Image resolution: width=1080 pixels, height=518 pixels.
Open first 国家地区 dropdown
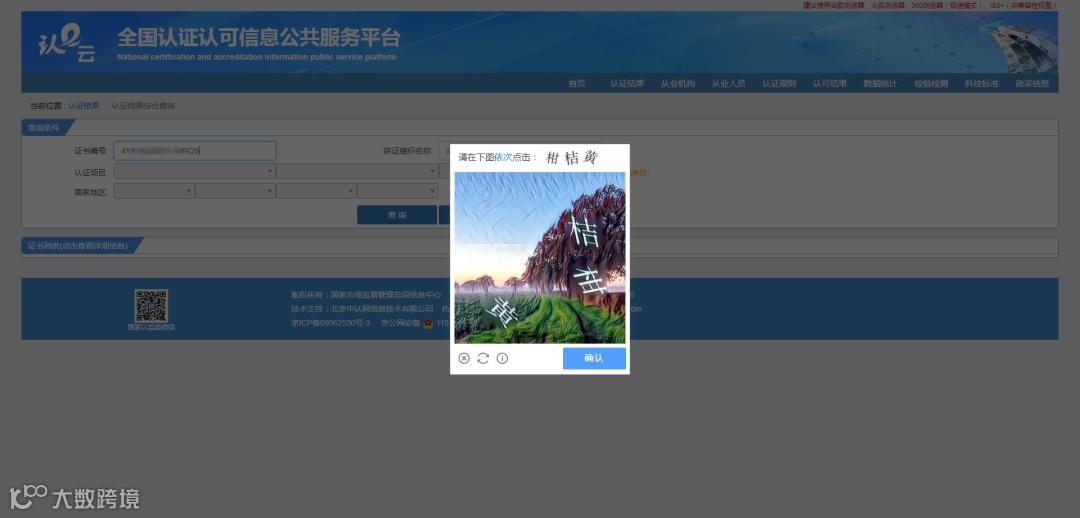point(154,191)
